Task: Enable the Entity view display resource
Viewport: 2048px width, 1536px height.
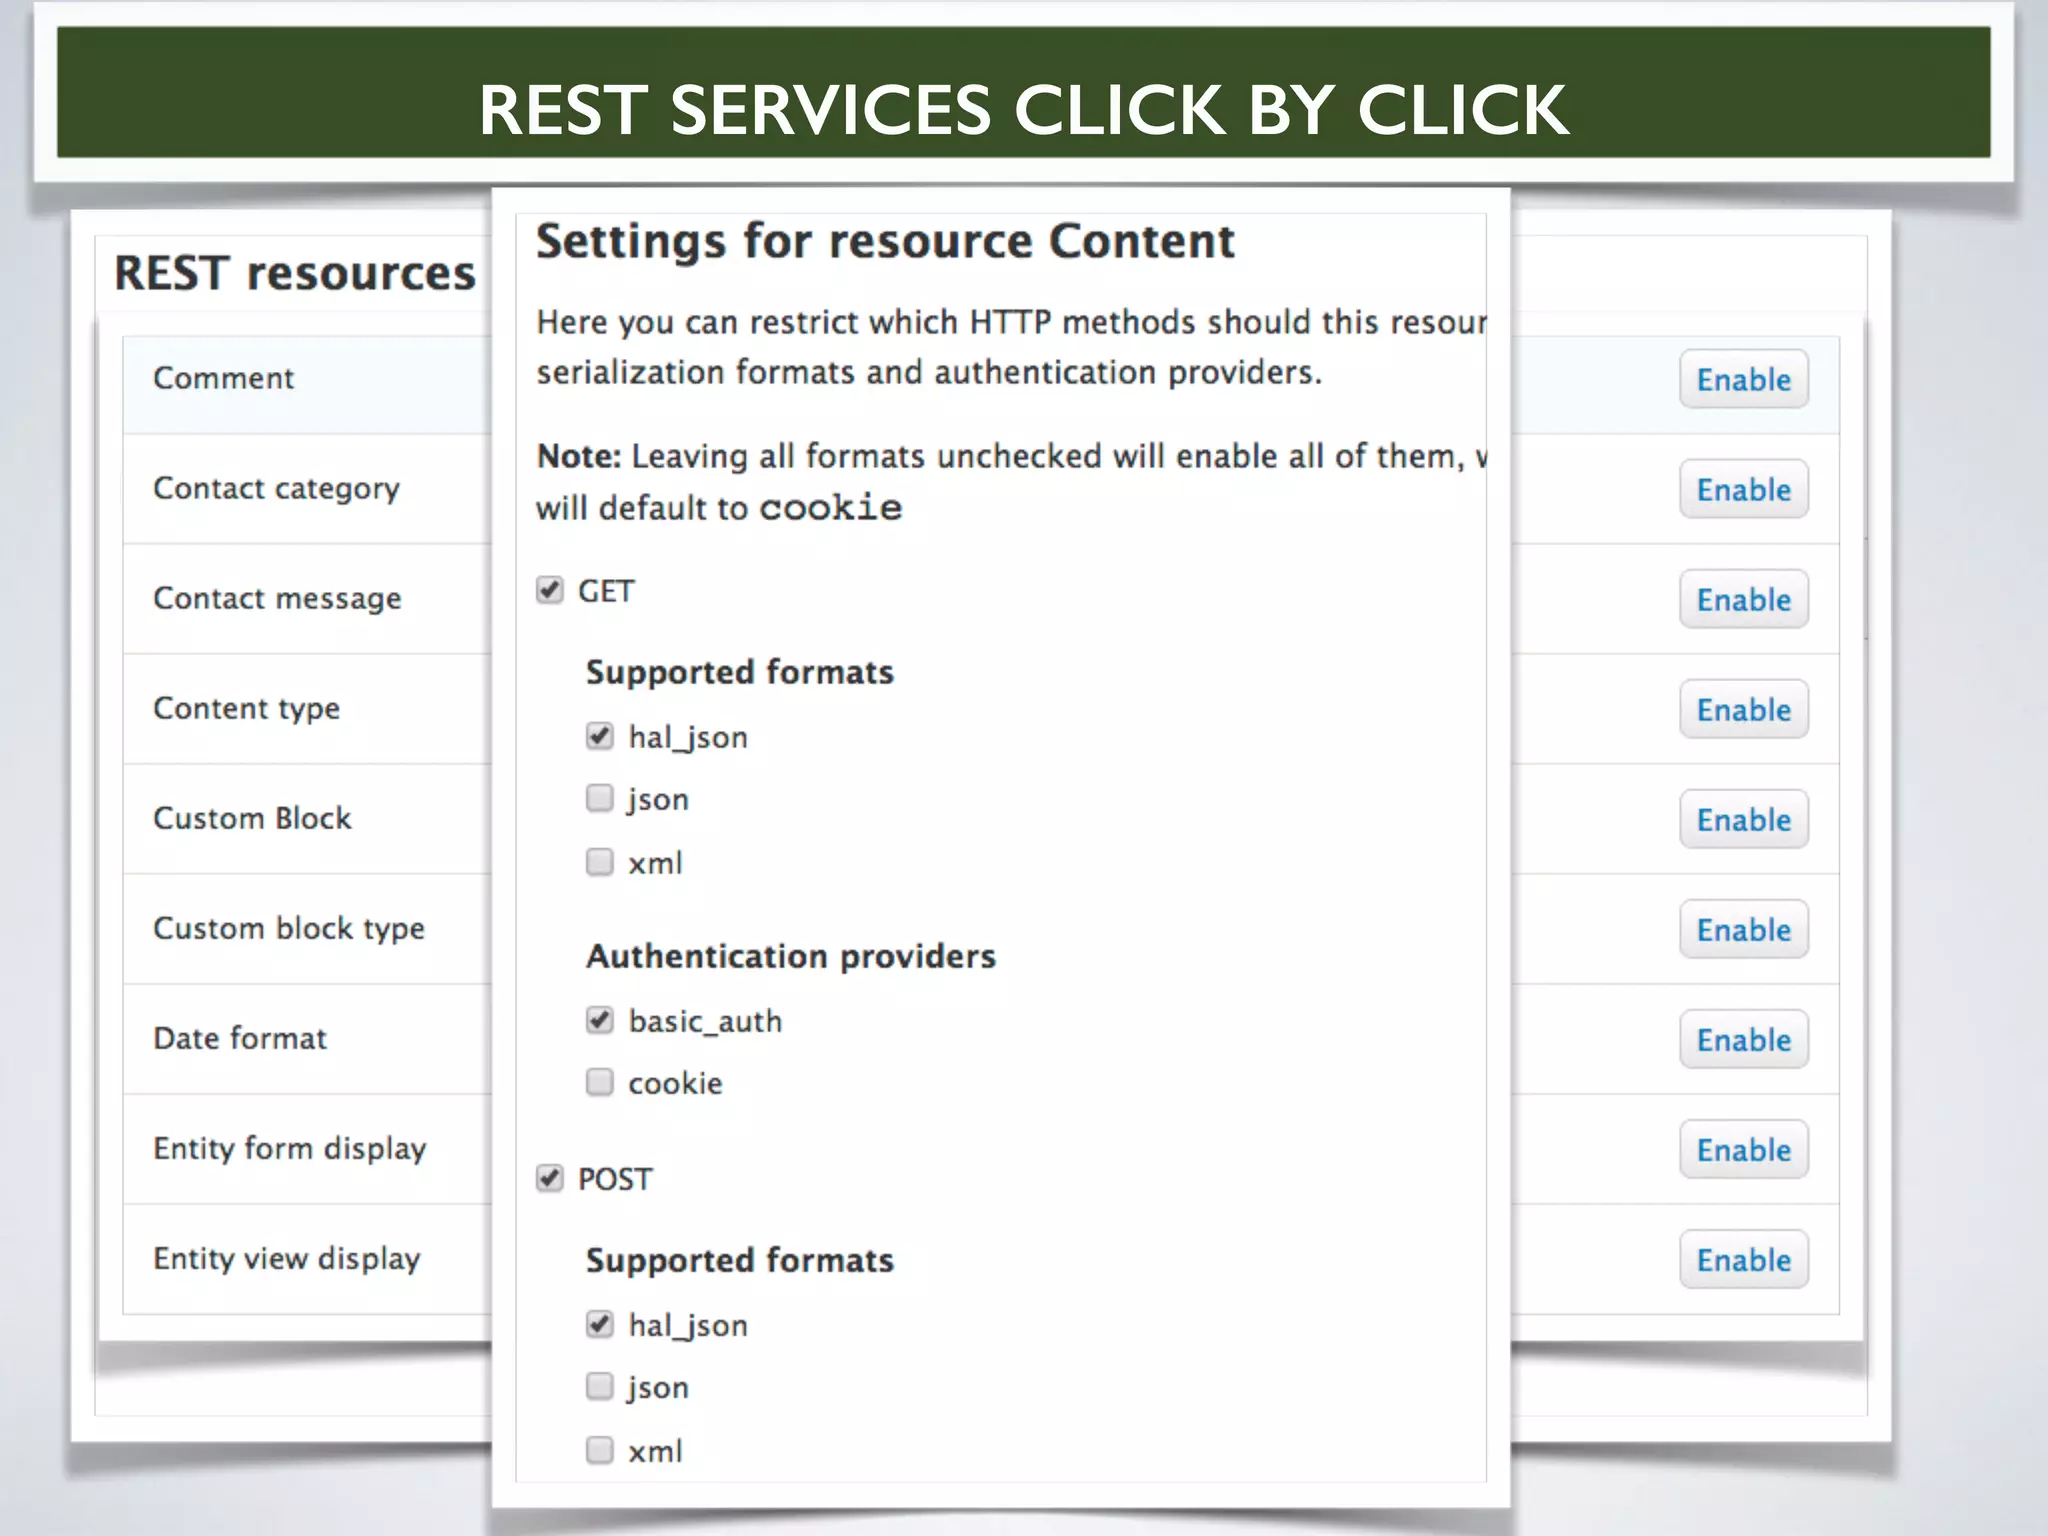Action: click(1744, 1259)
